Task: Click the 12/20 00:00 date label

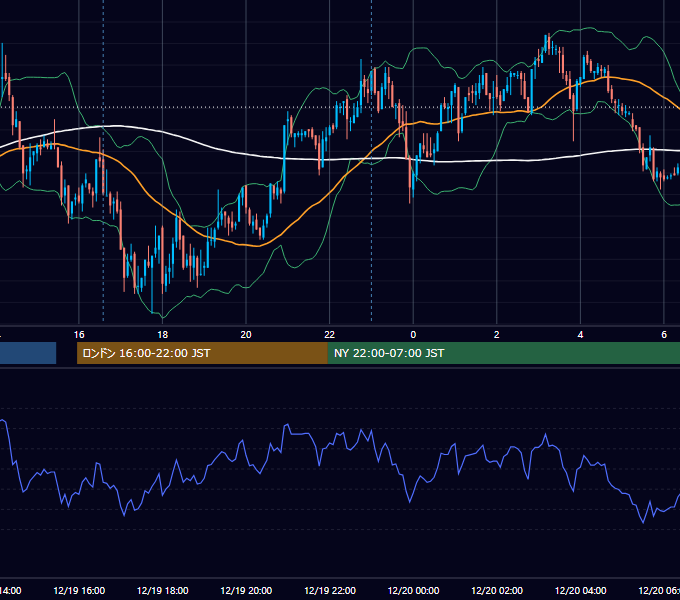Action: tap(413, 590)
